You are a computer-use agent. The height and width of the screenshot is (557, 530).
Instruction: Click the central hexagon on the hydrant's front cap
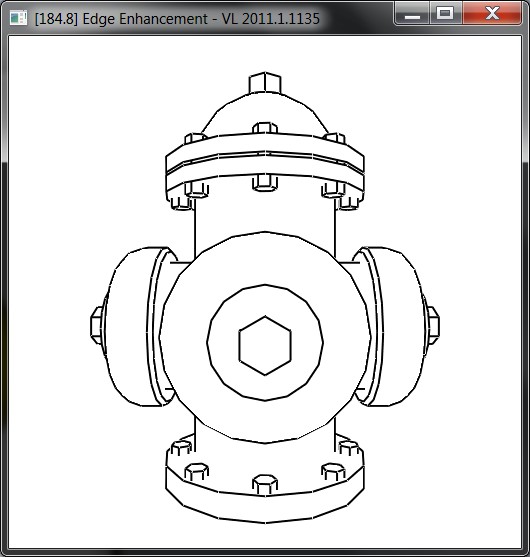[265, 345]
